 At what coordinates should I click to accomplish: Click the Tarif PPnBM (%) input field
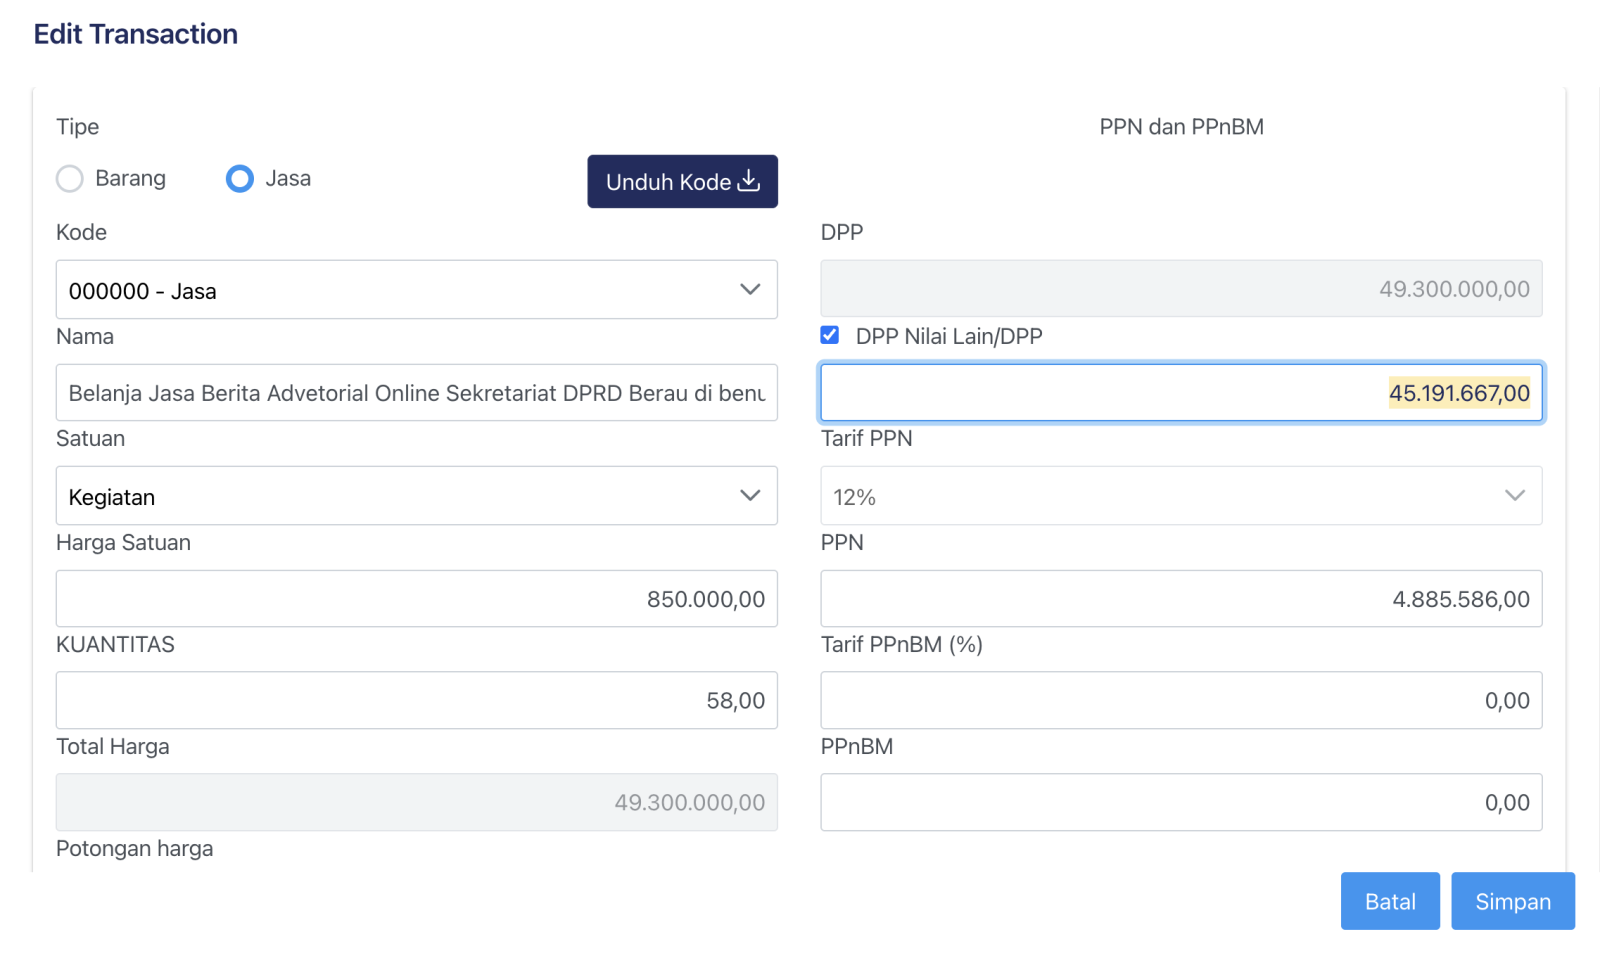(1181, 700)
